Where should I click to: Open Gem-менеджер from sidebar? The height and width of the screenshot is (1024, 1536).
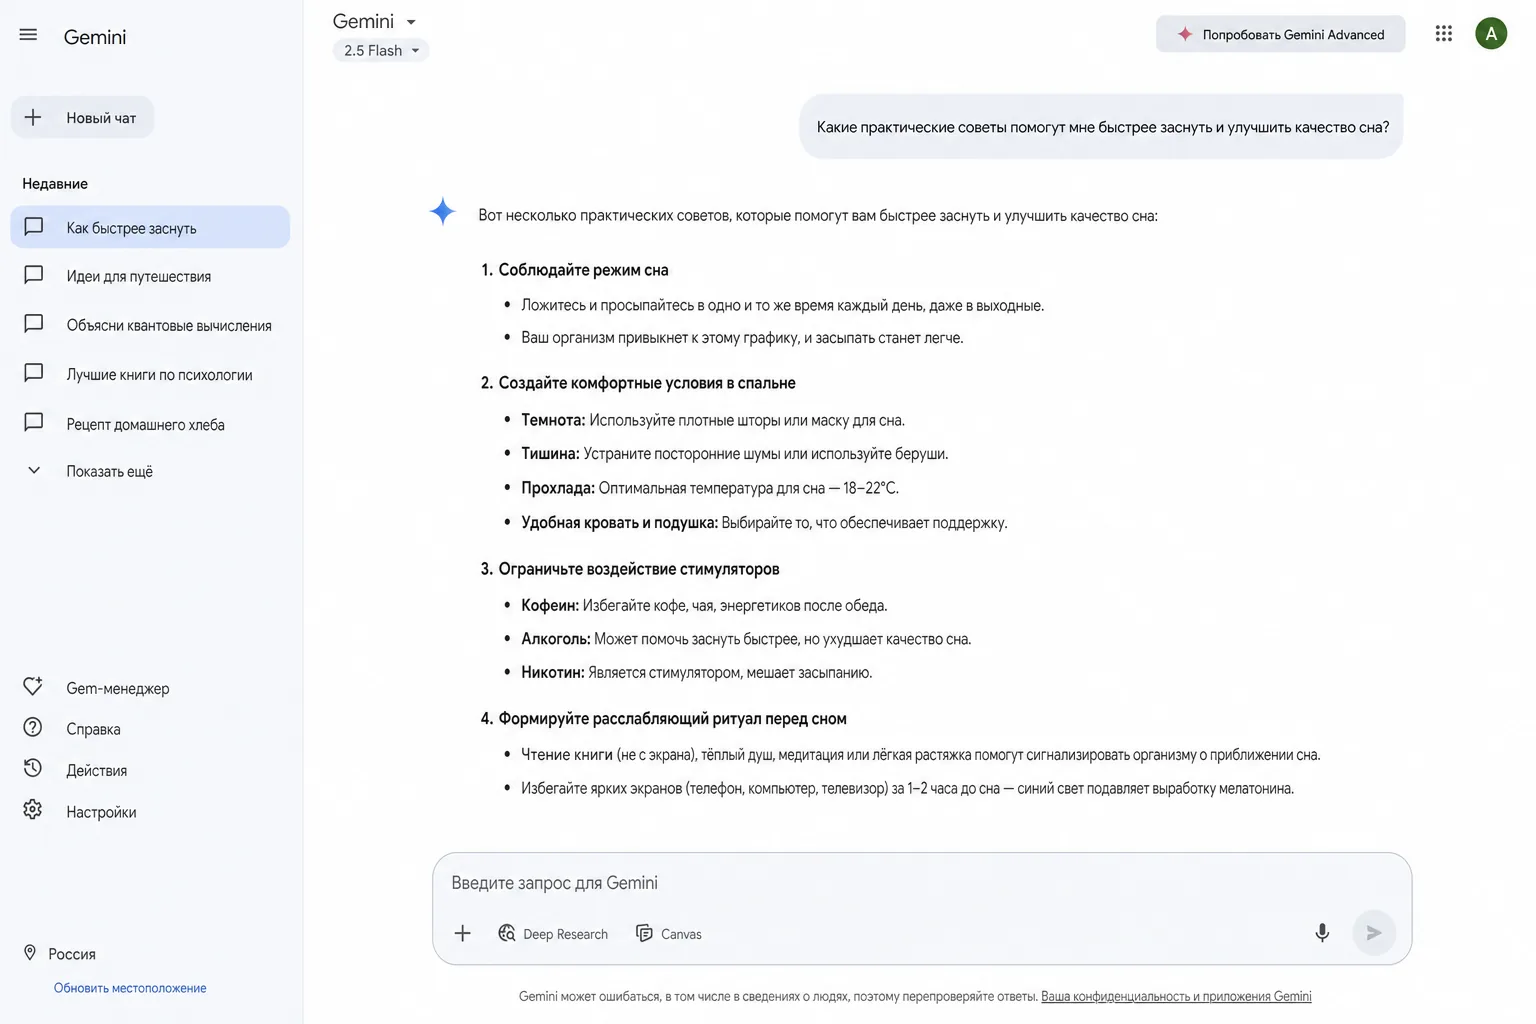pos(118,688)
